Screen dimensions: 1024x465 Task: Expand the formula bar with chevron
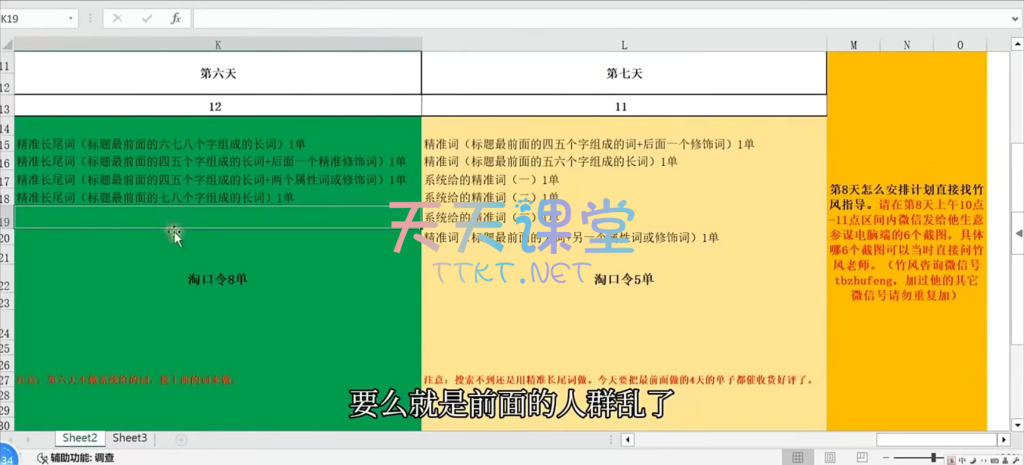[1014, 18]
